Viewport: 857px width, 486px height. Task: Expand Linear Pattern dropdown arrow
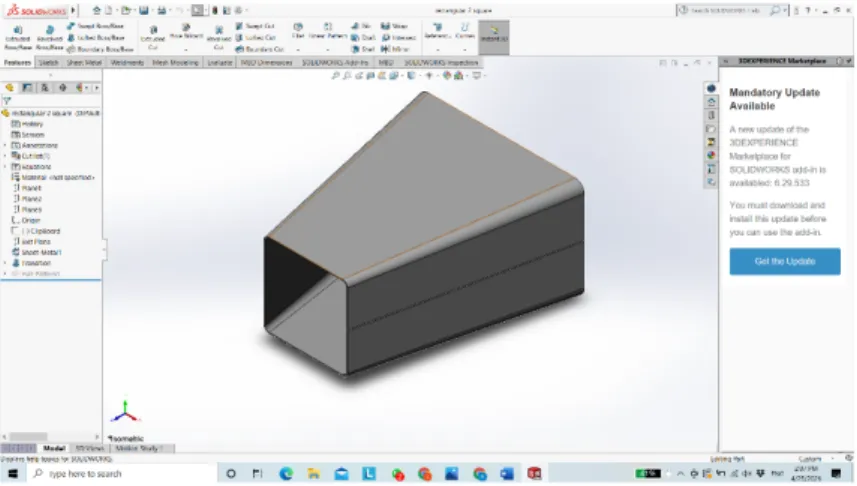click(x=328, y=50)
